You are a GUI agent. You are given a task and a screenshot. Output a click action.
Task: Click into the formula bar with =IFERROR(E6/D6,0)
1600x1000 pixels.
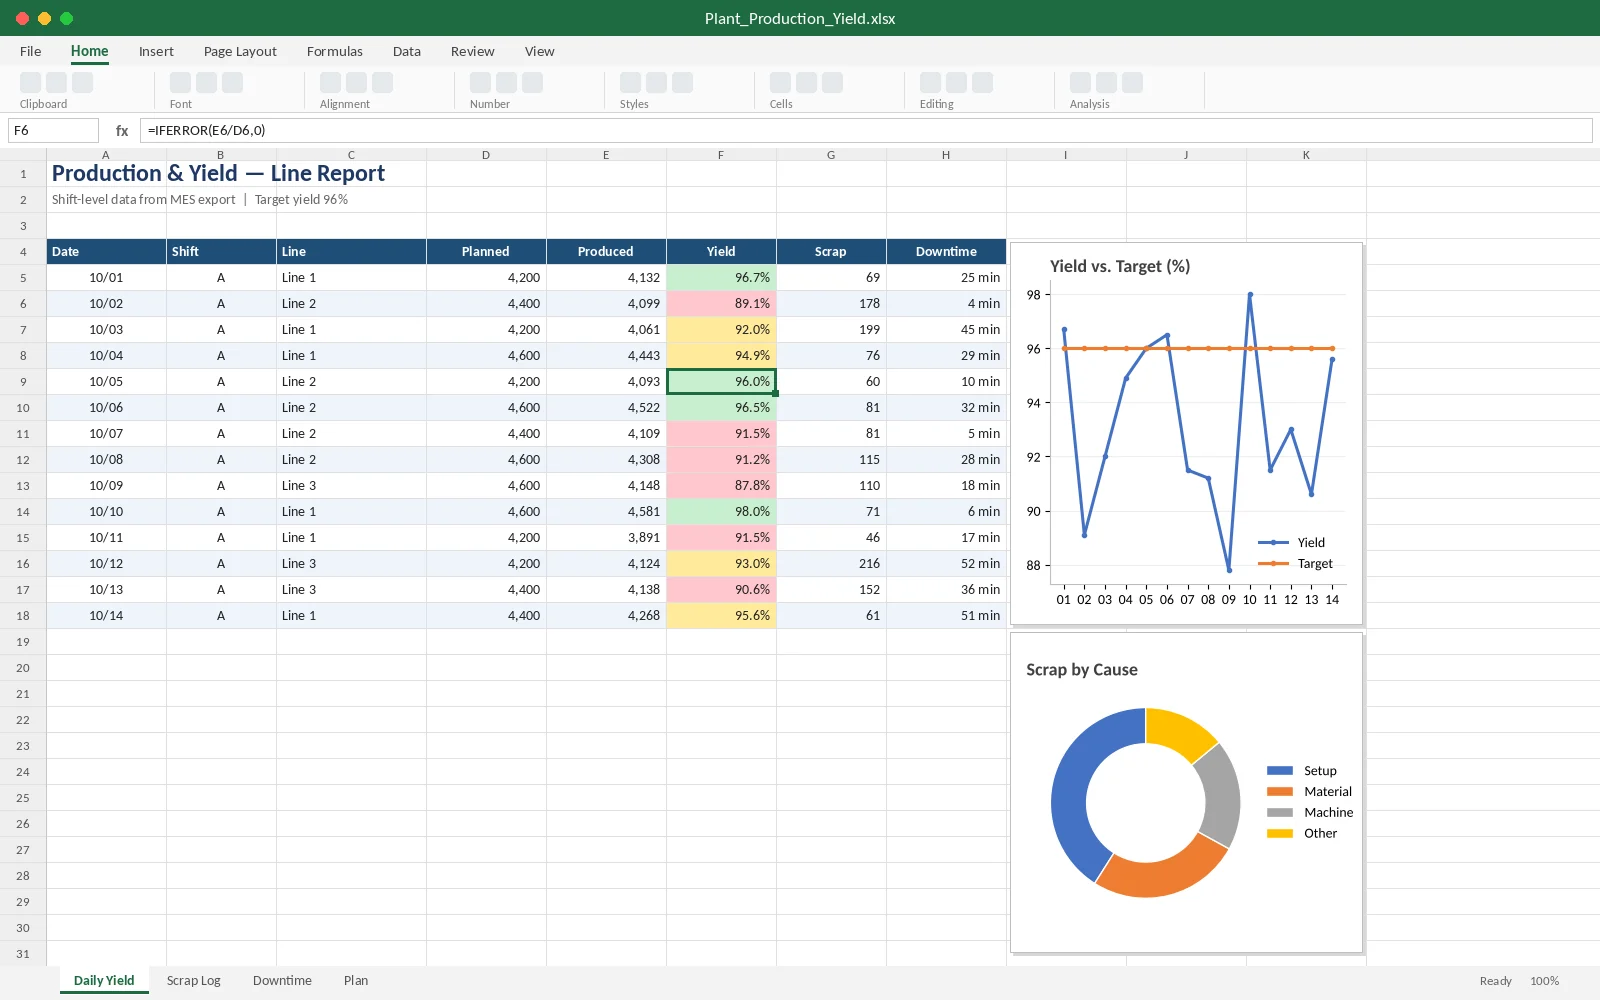[x=866, y=130]
